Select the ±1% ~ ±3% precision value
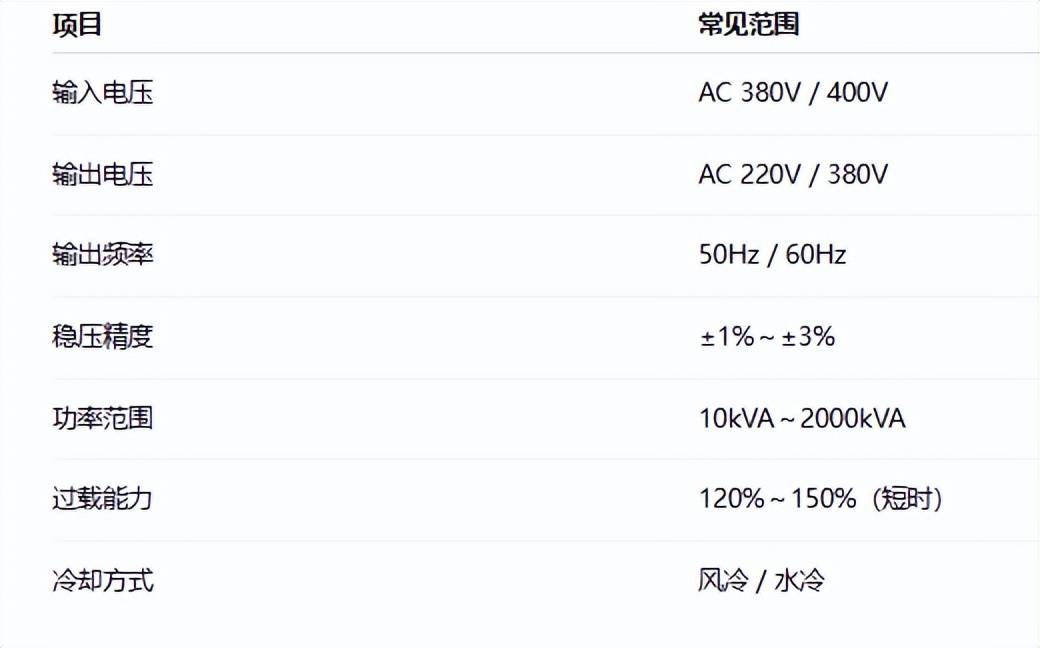The height and width of the screenshot is (648, 1040). pyautogui.click(x=767, y=336)
